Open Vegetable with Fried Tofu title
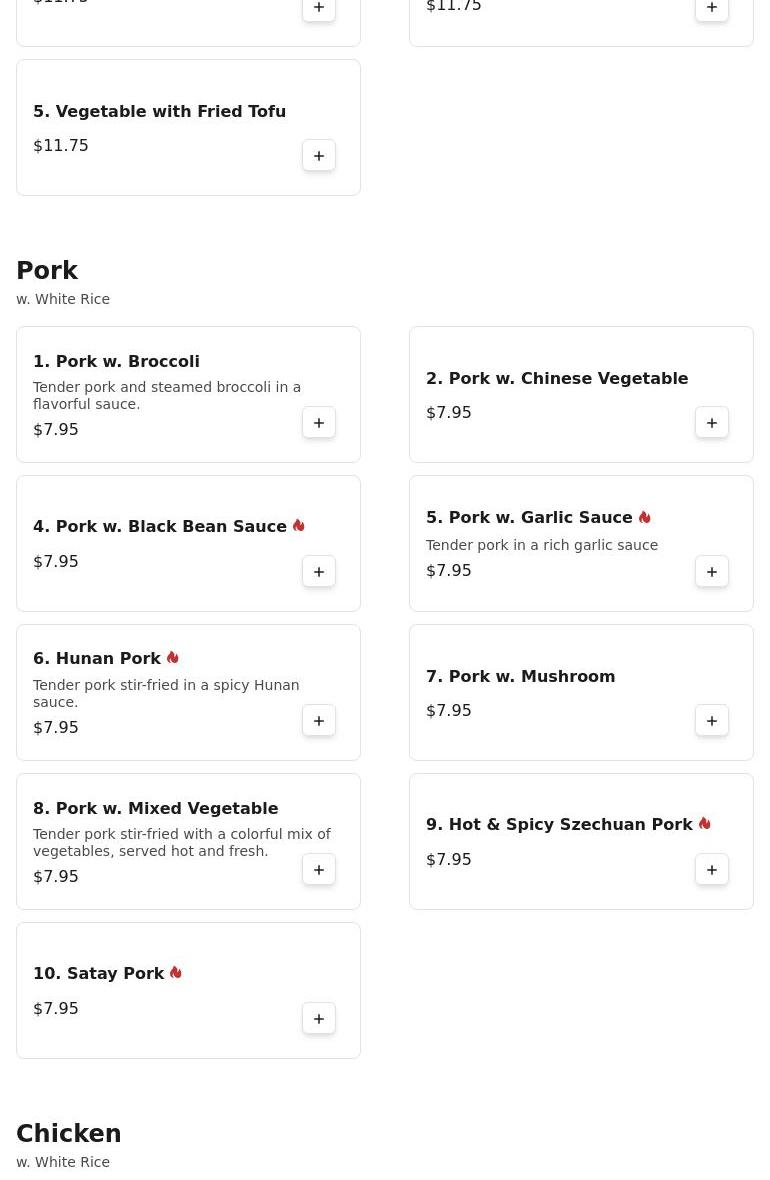The width and height of the screenshot is (770, 1180). (159, 112)
